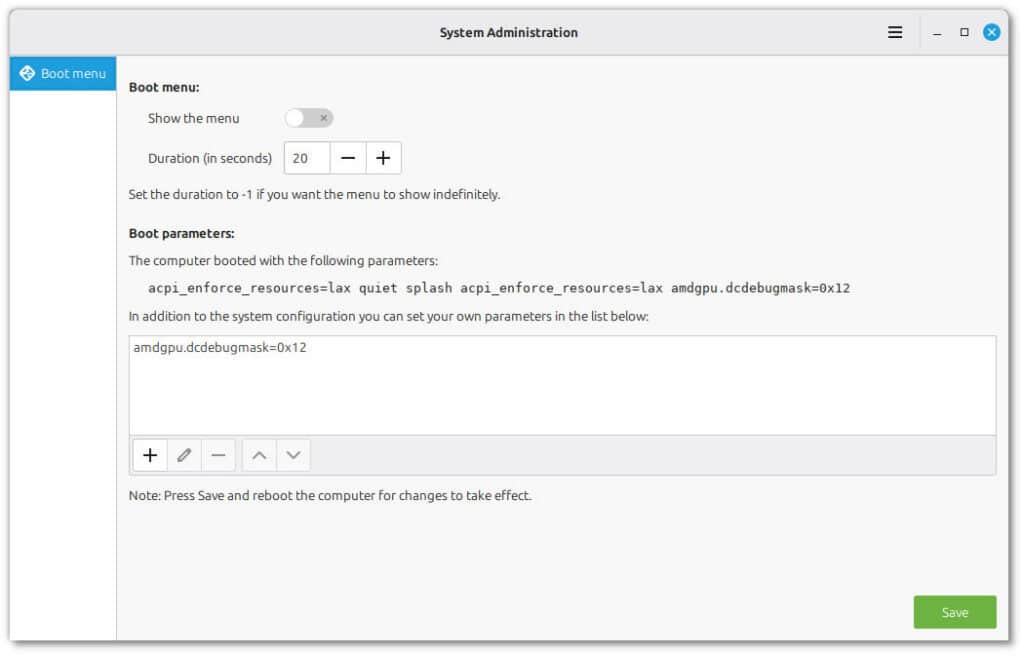This screenshot has height=656, width=1024.
Task: Click the plus stepper to increase duration
Action: 384,157
